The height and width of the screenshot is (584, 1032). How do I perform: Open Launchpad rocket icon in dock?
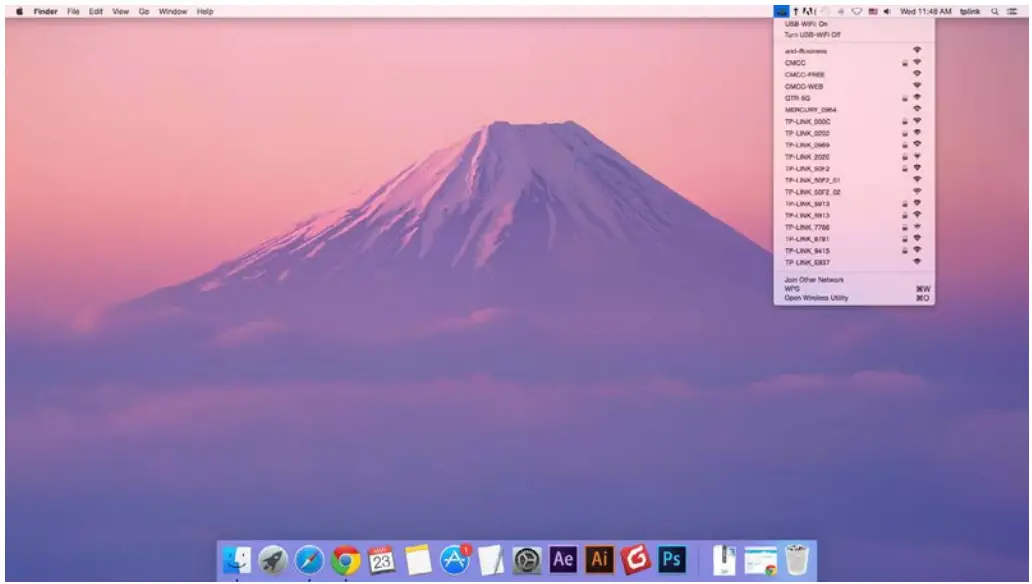[272, 560]
